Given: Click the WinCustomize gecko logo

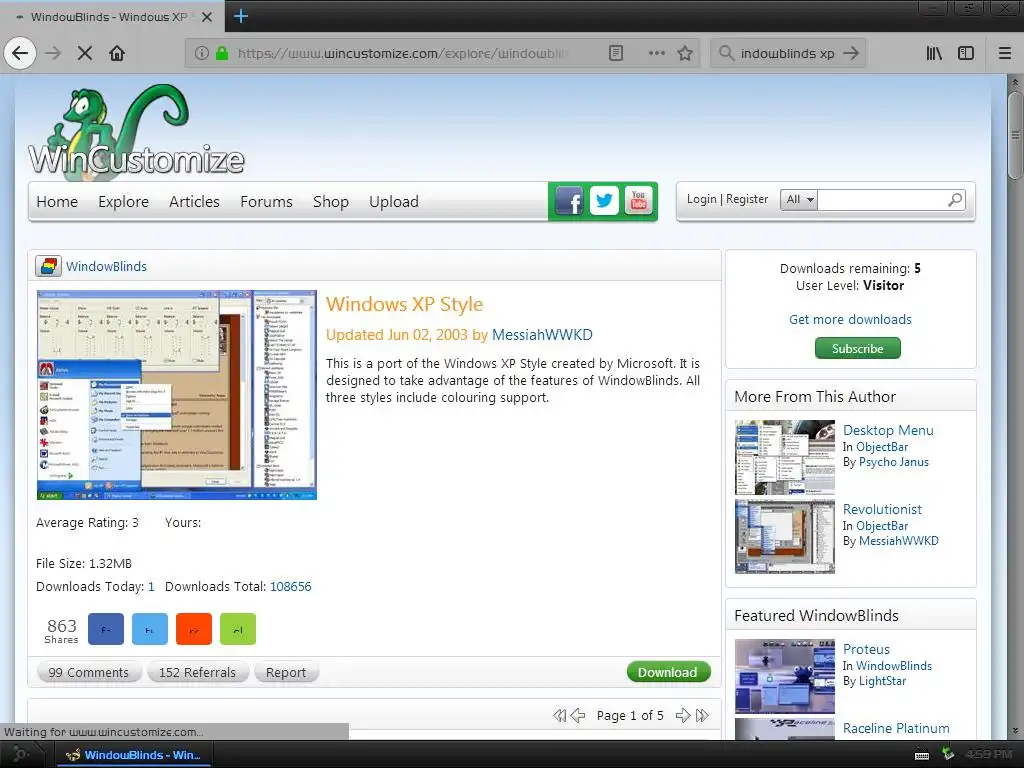Looking at the screenshot, I should 136,131.
